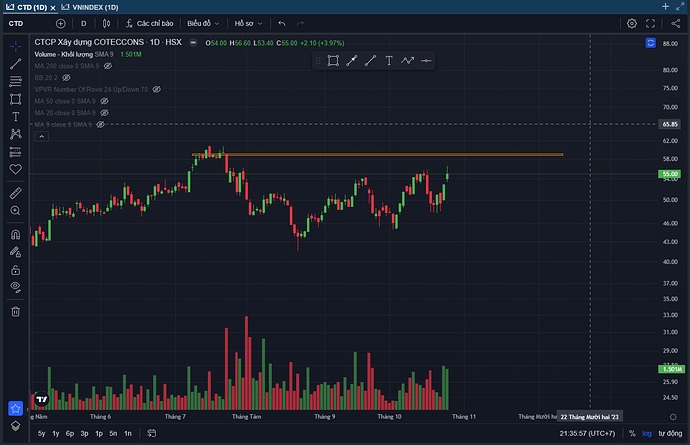Set range to 3p
The height and width of the screenshot is (445, 690).
tap(84, 434)
